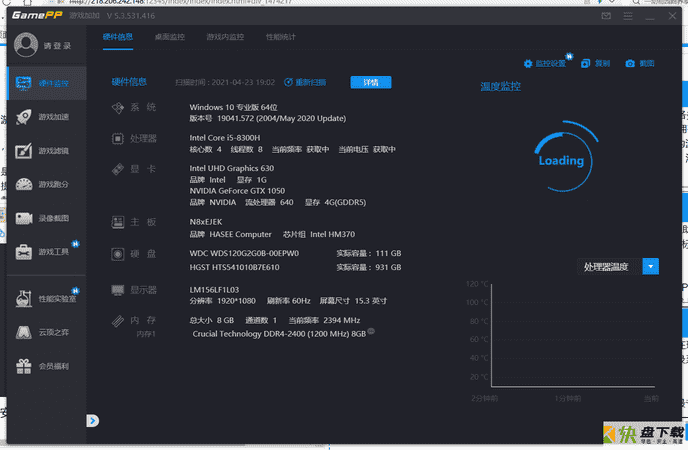Image resolution: width=688 pixels, height=450 pixels.
Task: Open the 处理器温度 dropdown arrow
Action: coord(651,266)
